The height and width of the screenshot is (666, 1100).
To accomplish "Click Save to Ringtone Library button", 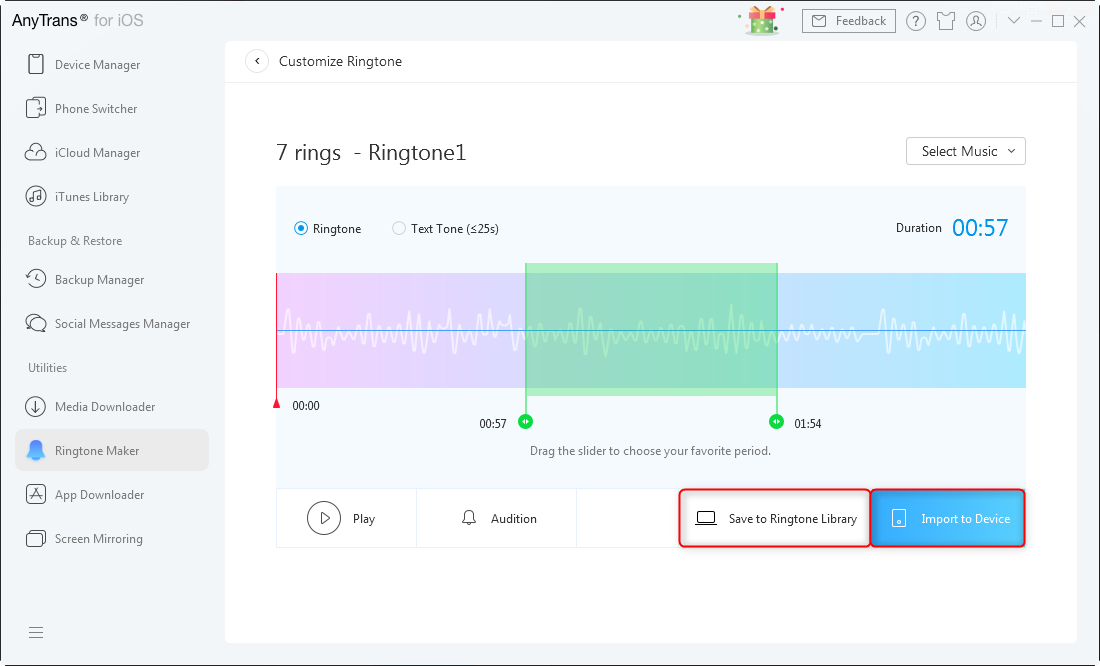I will (x=775, y=519).
